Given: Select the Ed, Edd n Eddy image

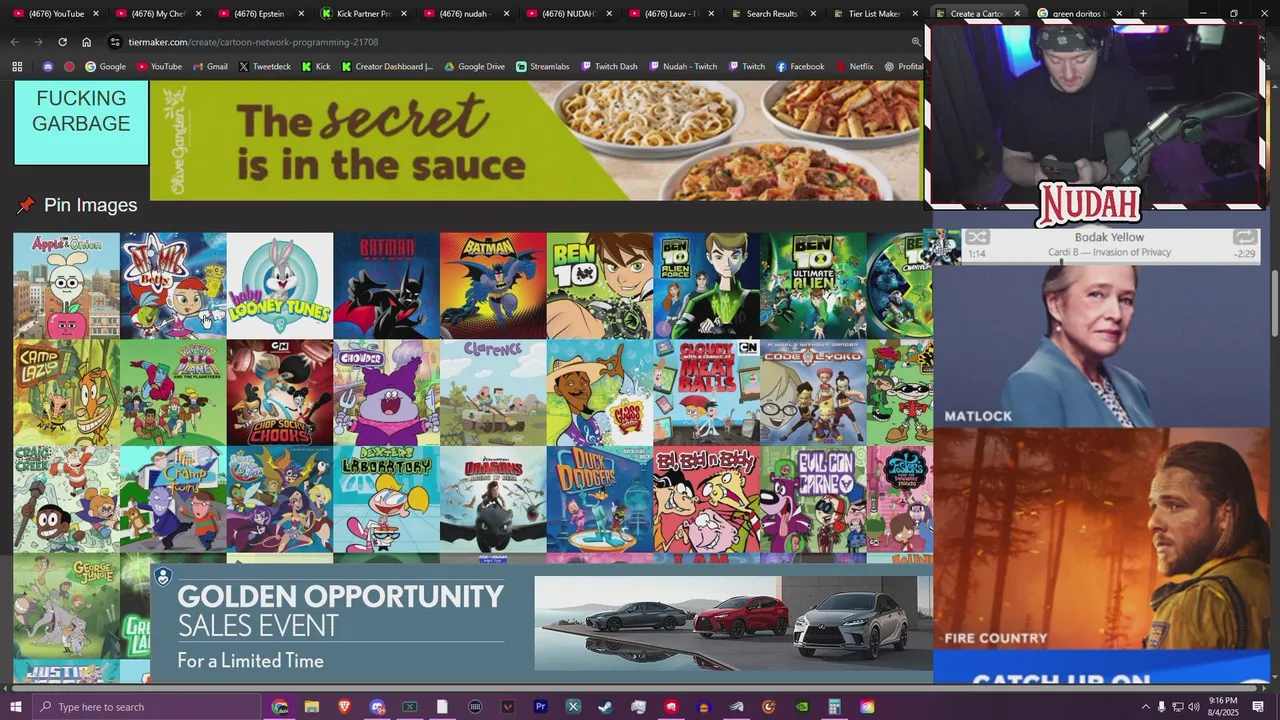Looking at the screenshot, I should (707, 499).
